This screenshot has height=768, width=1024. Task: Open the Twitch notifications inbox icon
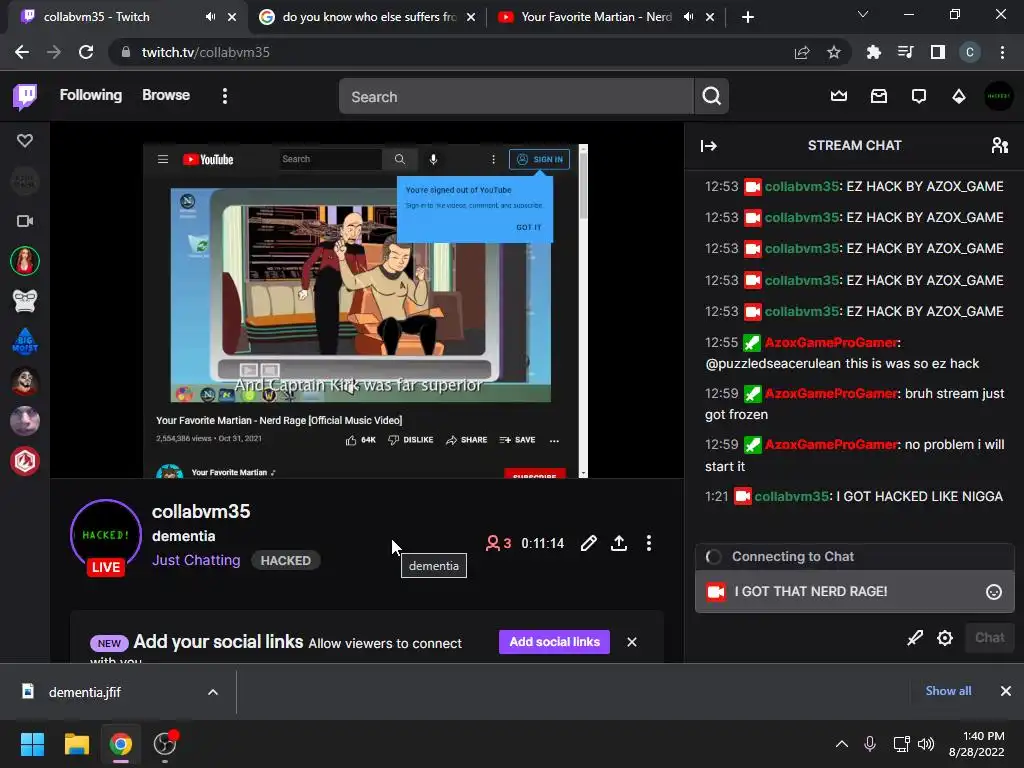click(879, 97)
